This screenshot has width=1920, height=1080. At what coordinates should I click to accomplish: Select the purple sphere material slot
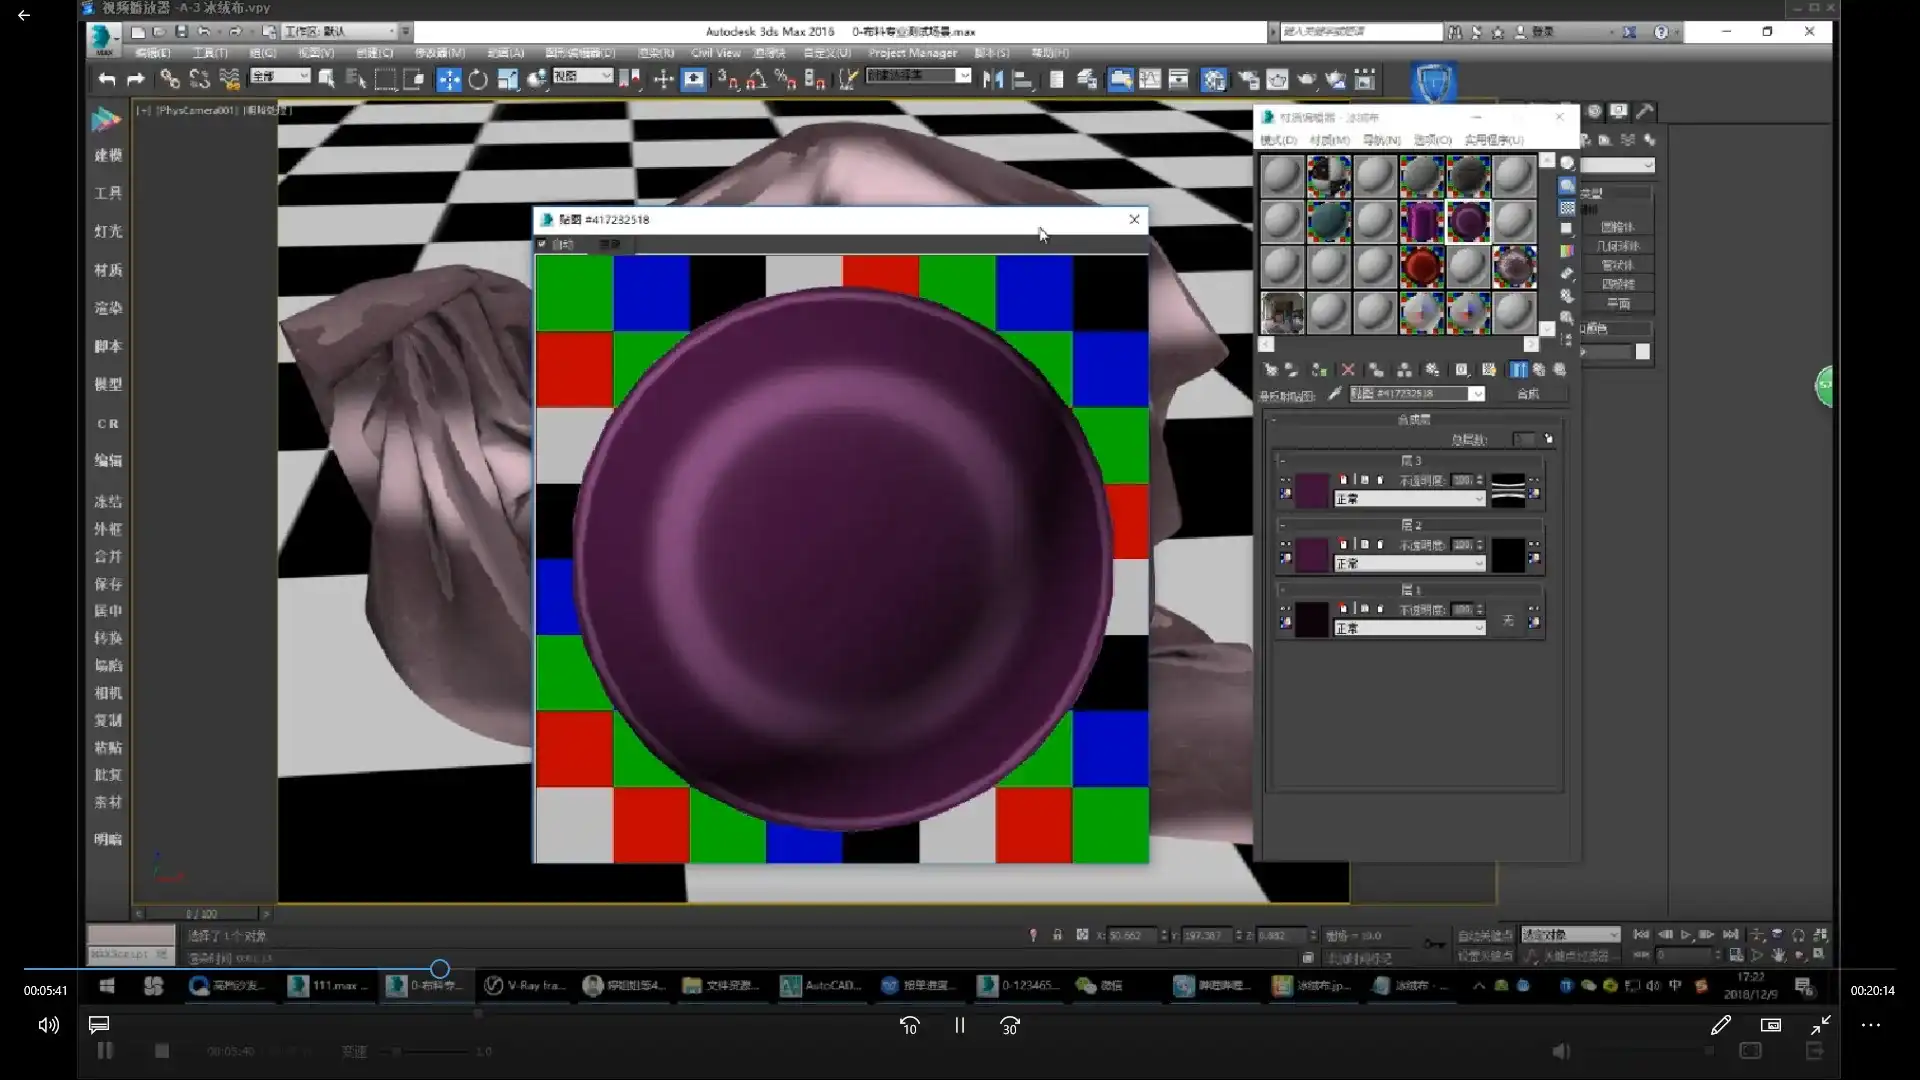(x=1468, y=222)
